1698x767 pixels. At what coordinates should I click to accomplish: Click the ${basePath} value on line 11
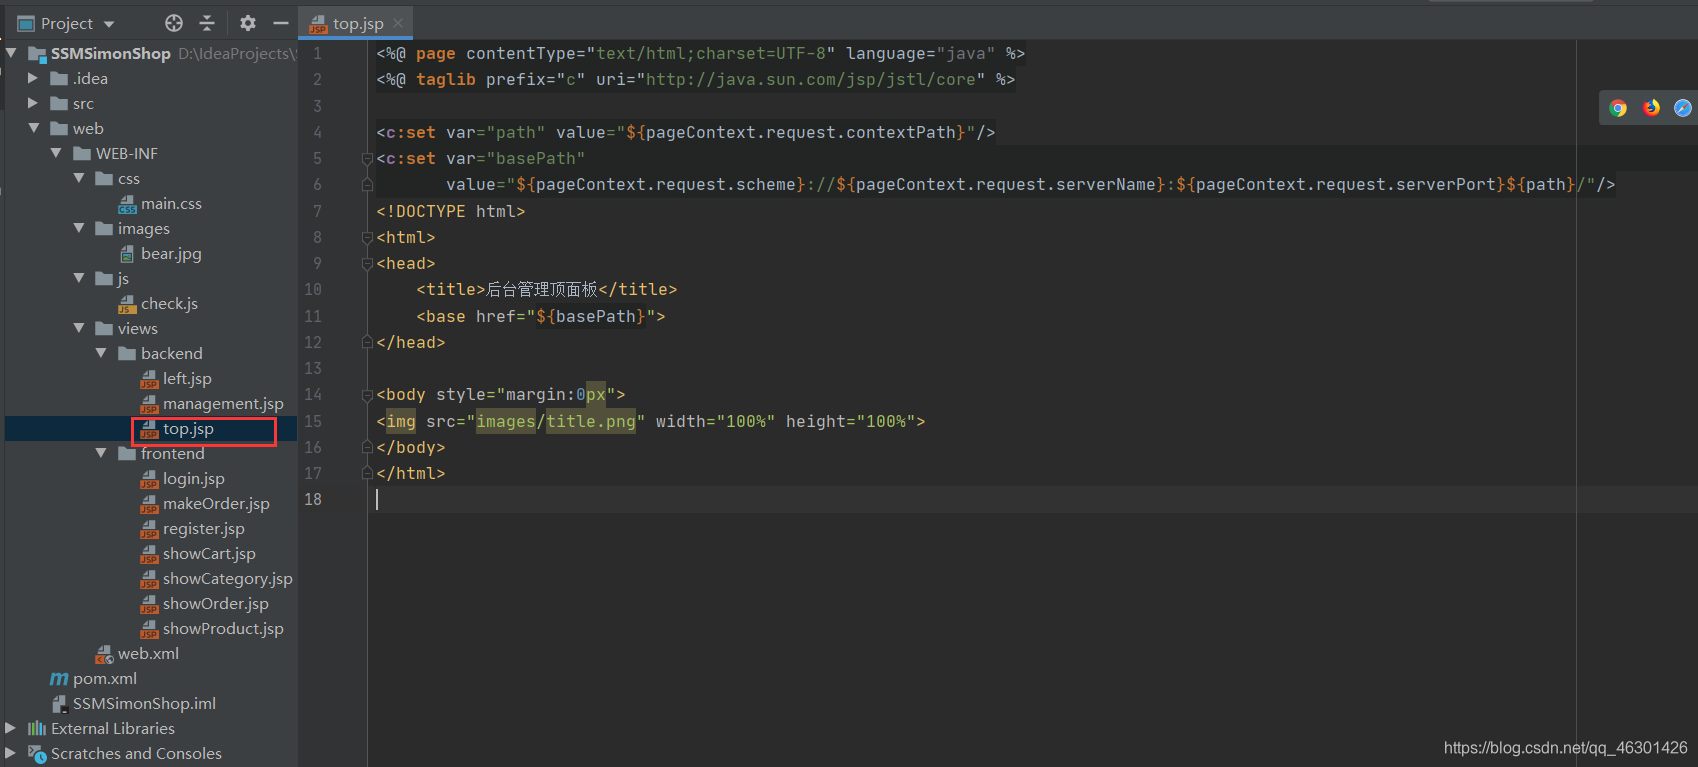(x=591, y=316)
